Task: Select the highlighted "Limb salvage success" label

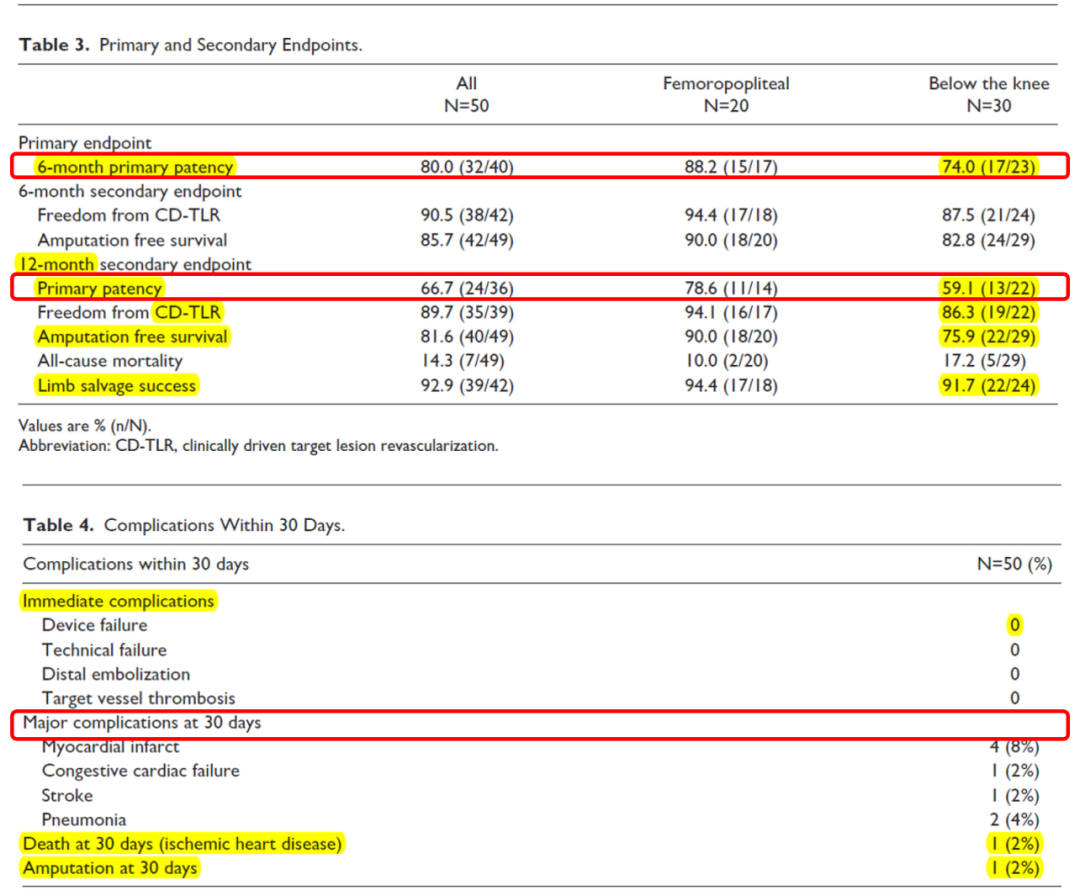Action: (x=117, y=385)
